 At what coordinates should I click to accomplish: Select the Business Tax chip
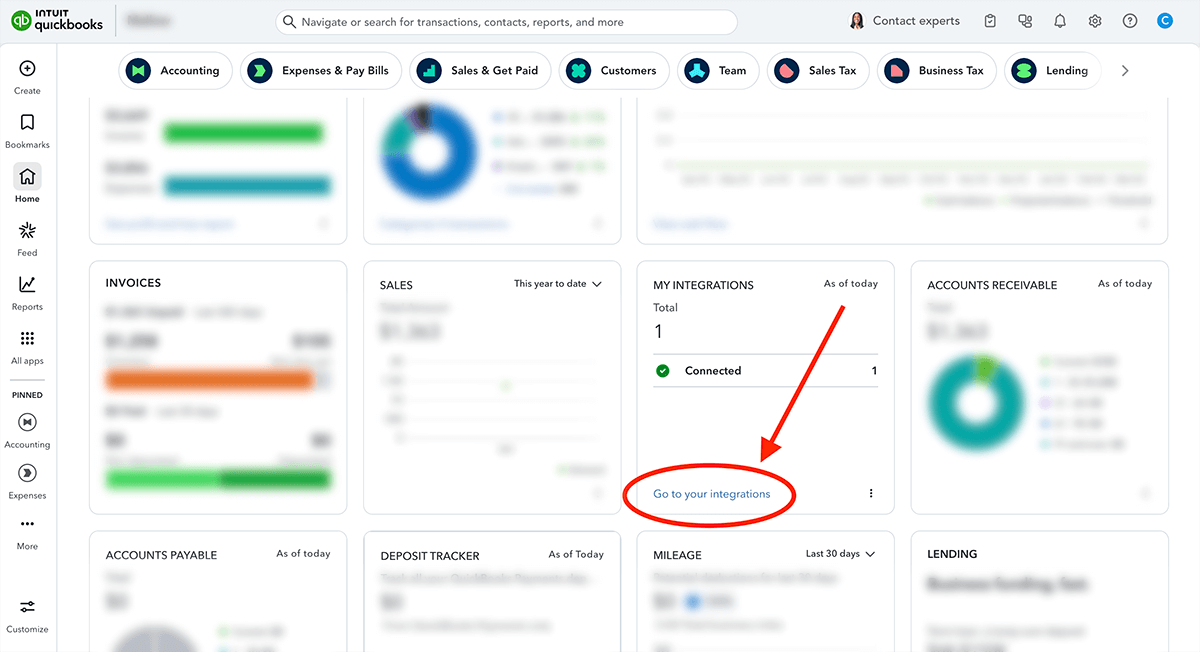[937, 71]
